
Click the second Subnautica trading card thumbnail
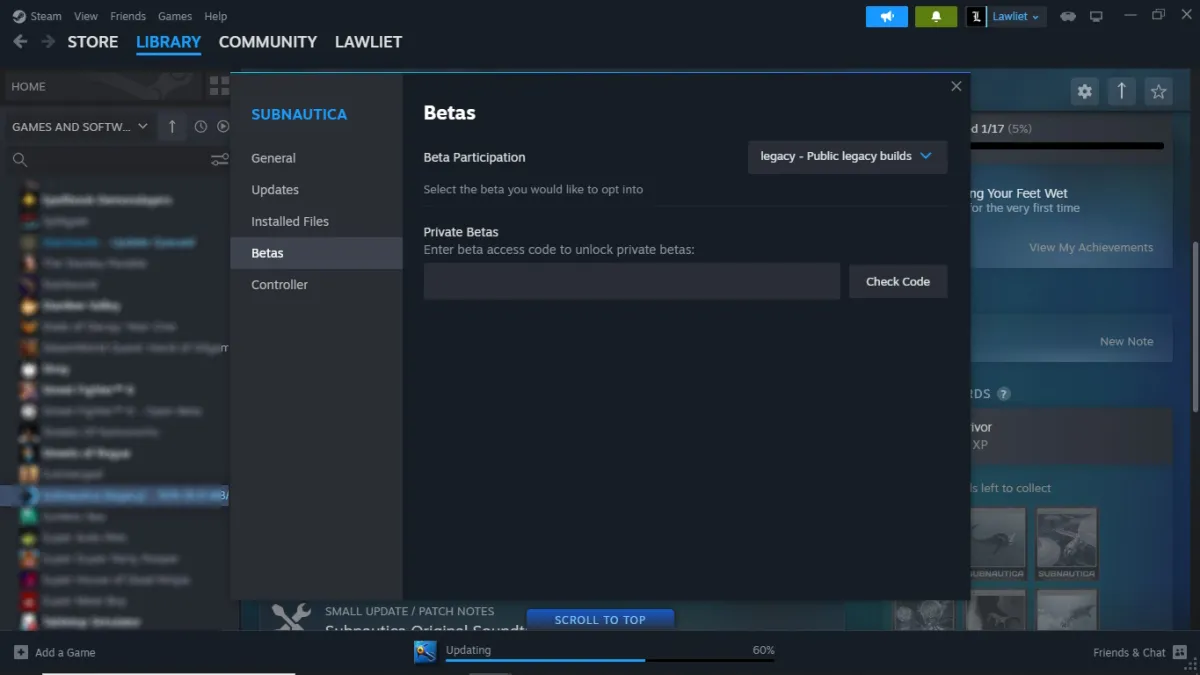[1066, 543]
